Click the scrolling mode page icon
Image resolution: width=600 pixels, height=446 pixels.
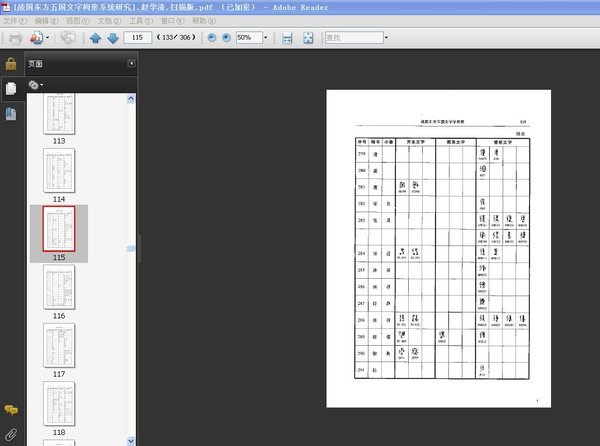tap(287, 38)
